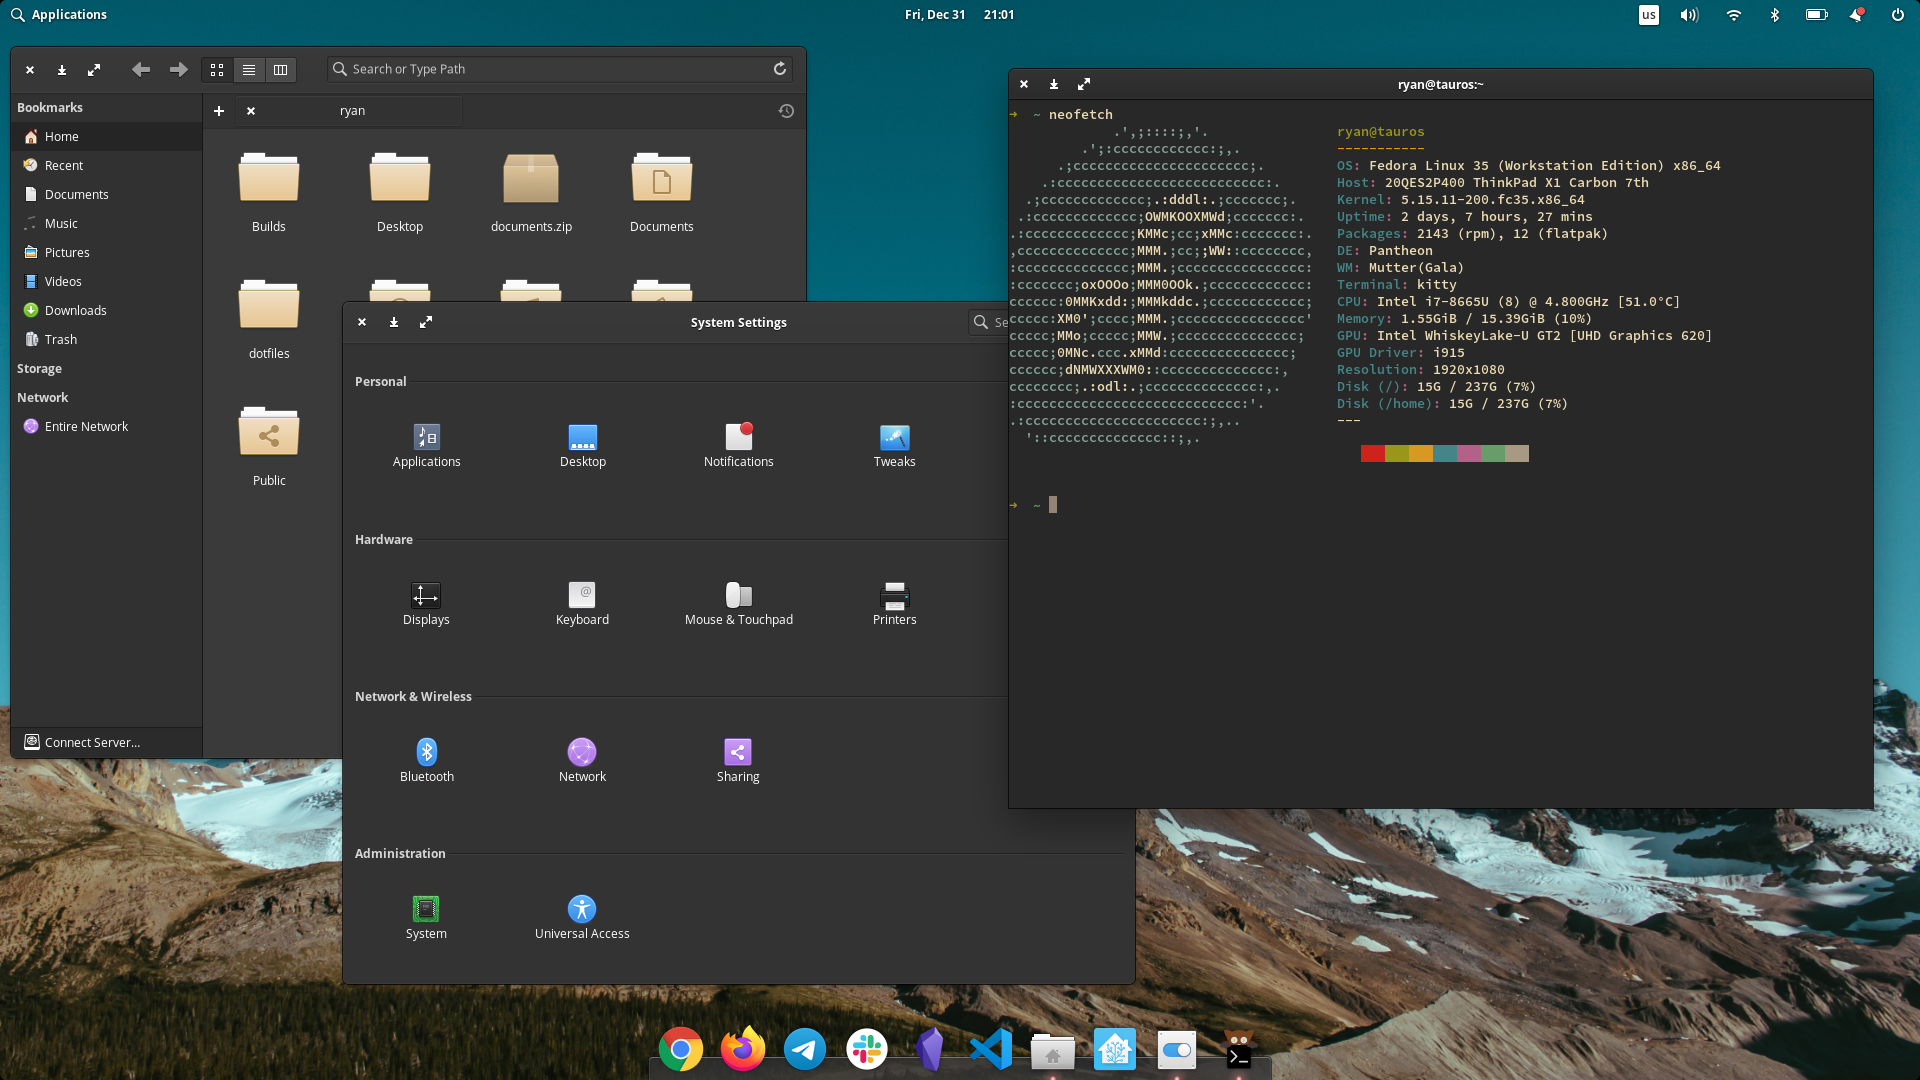Open Notifications settings
This screenshot has height=1080, width=1920.
pyautogui.click(x=738, y=445)
